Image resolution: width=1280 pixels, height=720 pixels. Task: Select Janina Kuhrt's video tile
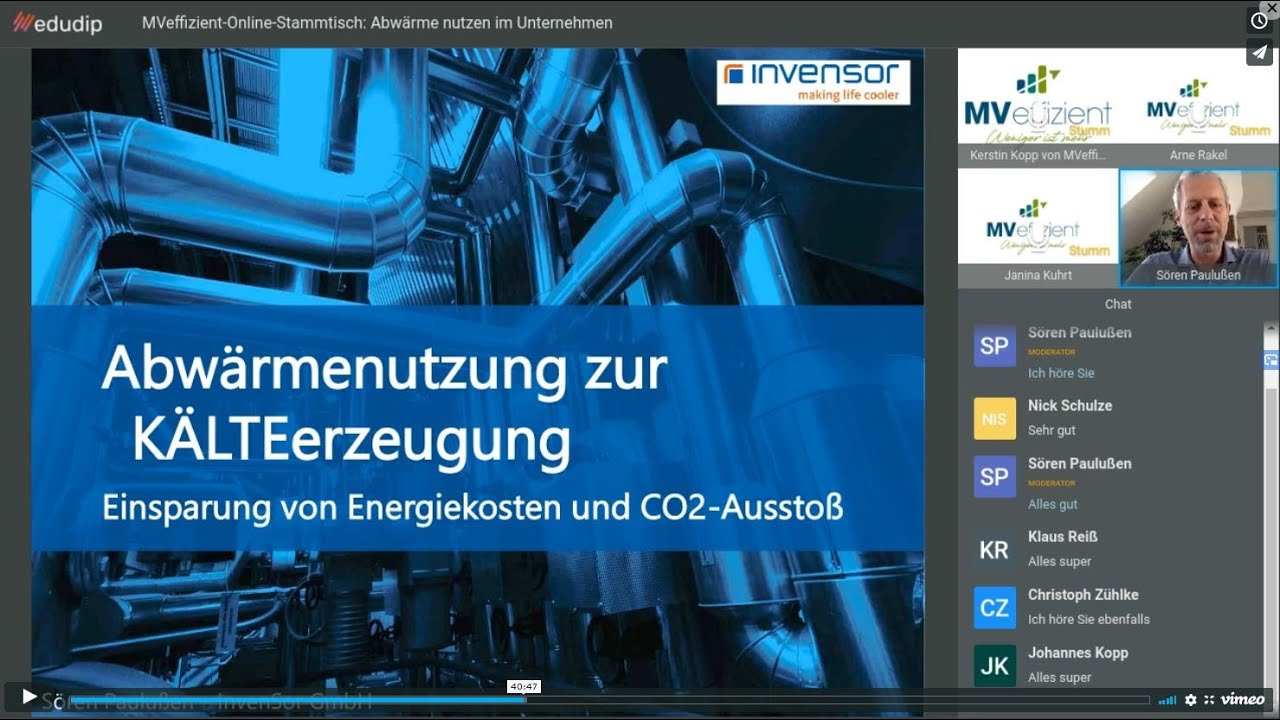pos(1038,228)
